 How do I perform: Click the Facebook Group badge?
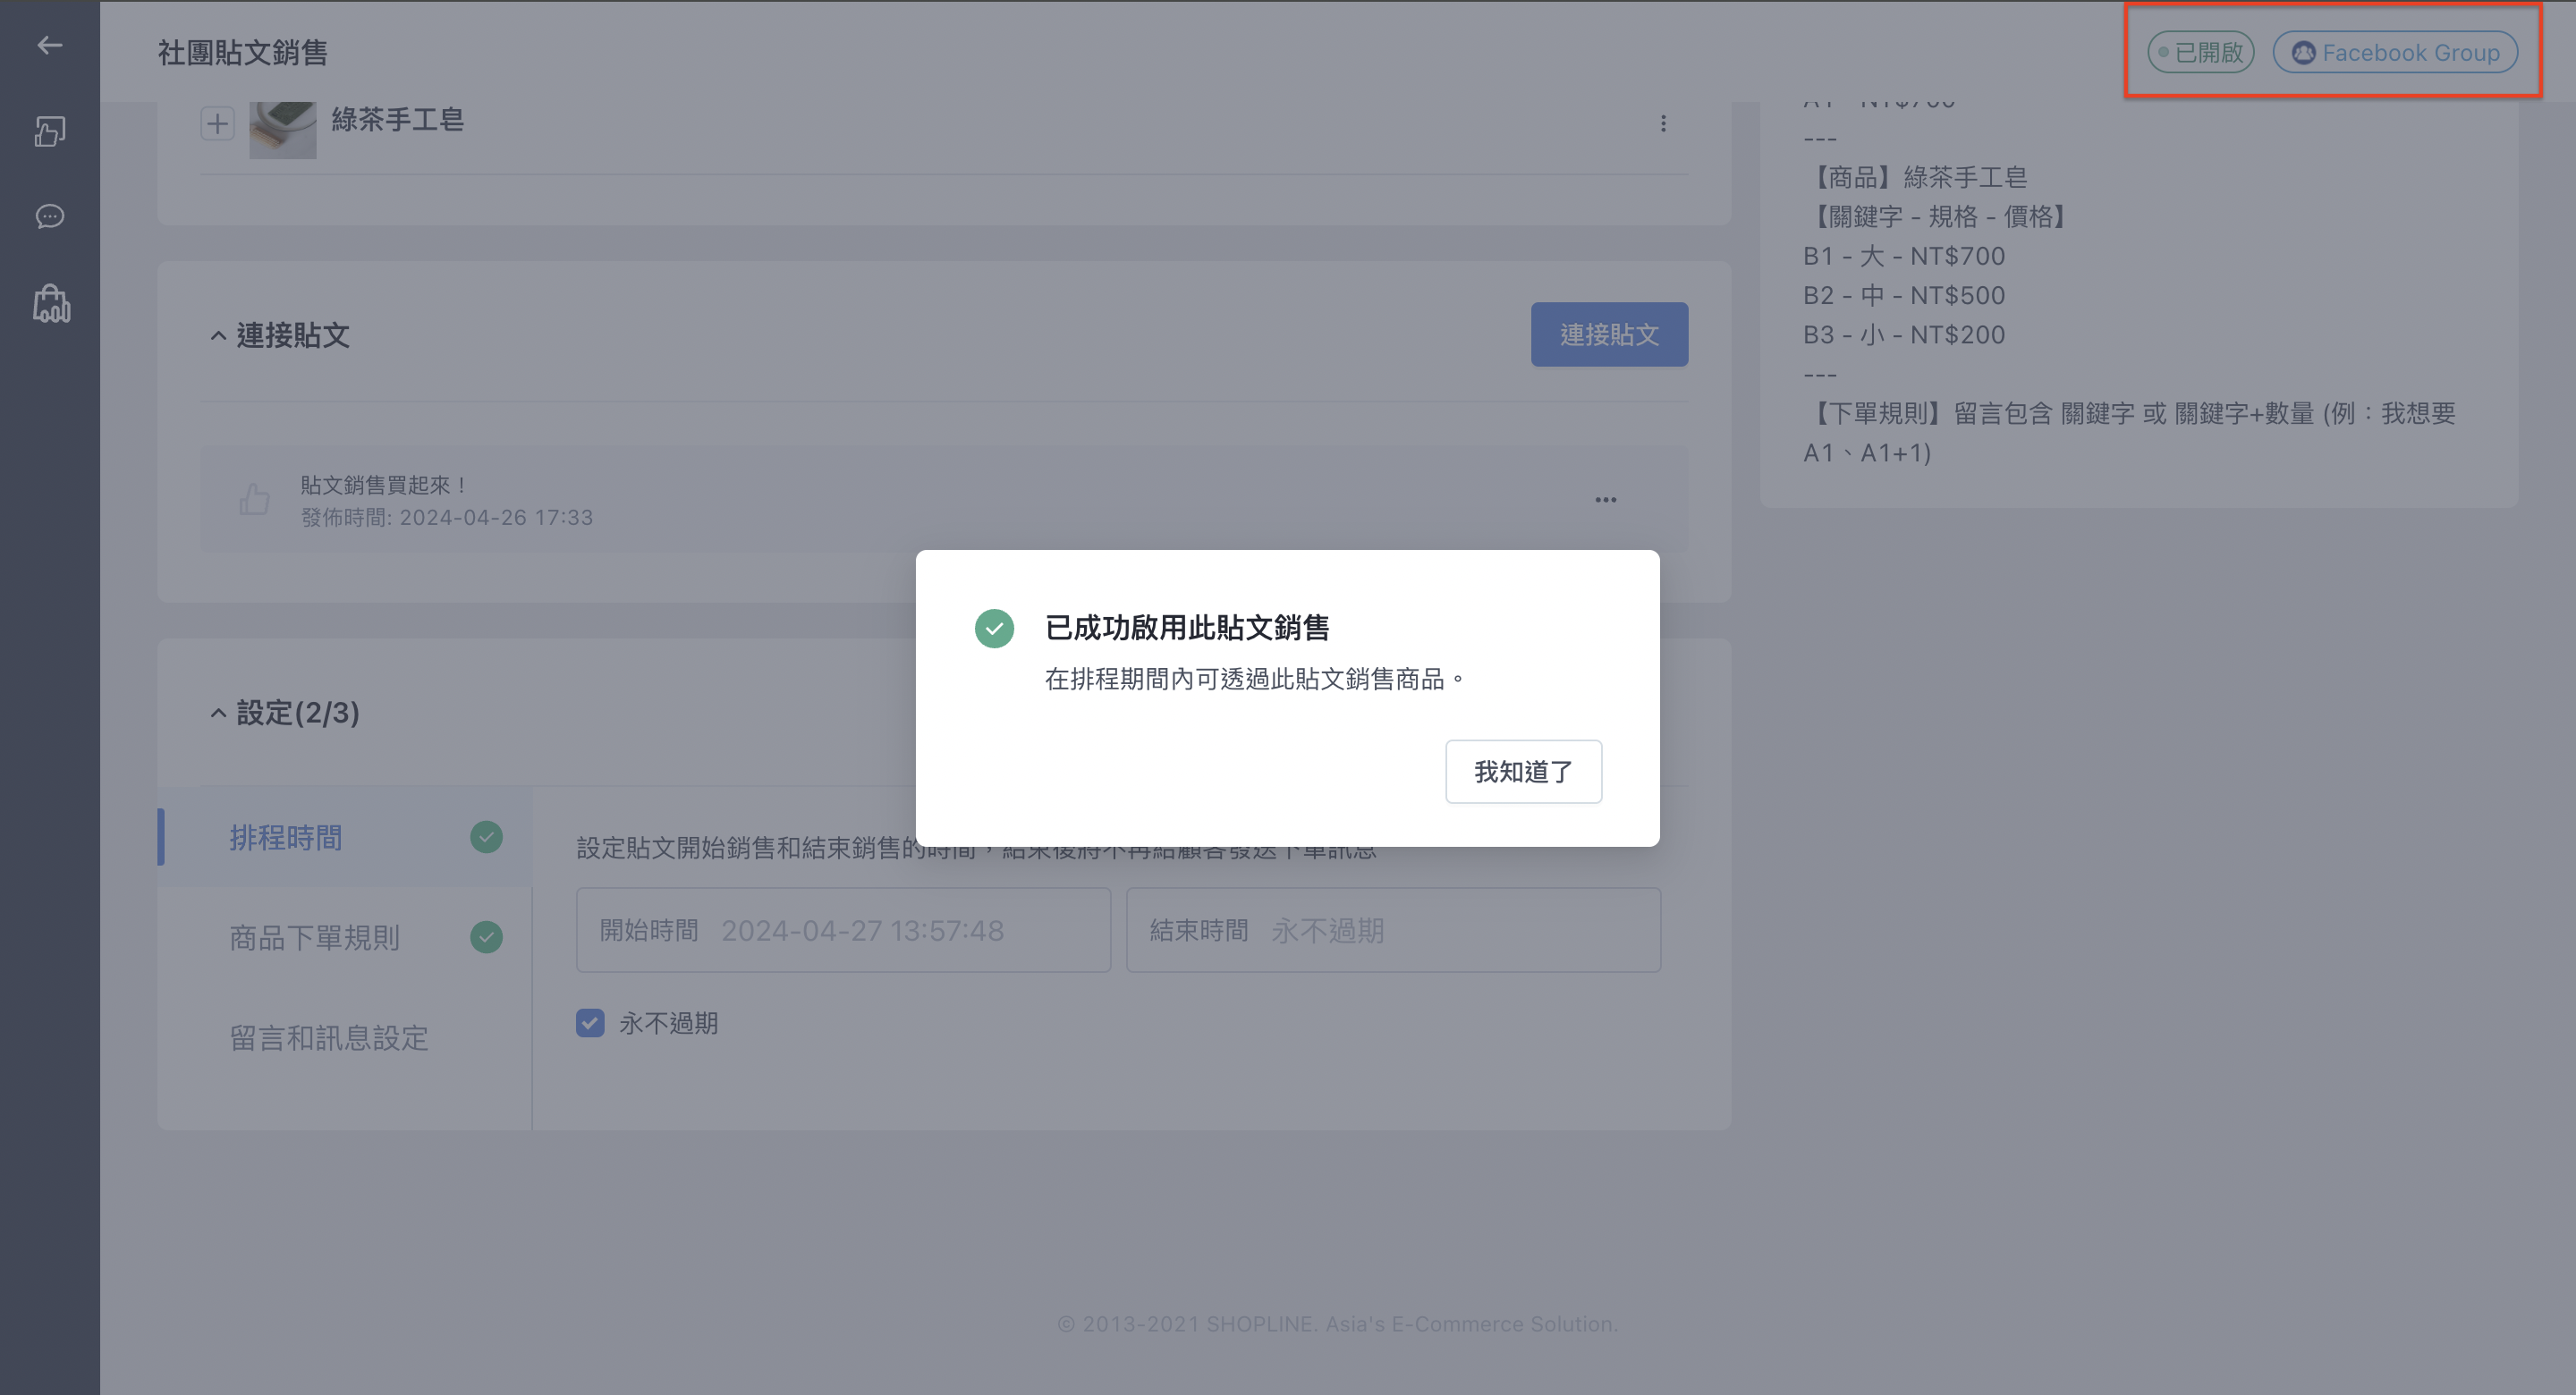click(2395, 52)
